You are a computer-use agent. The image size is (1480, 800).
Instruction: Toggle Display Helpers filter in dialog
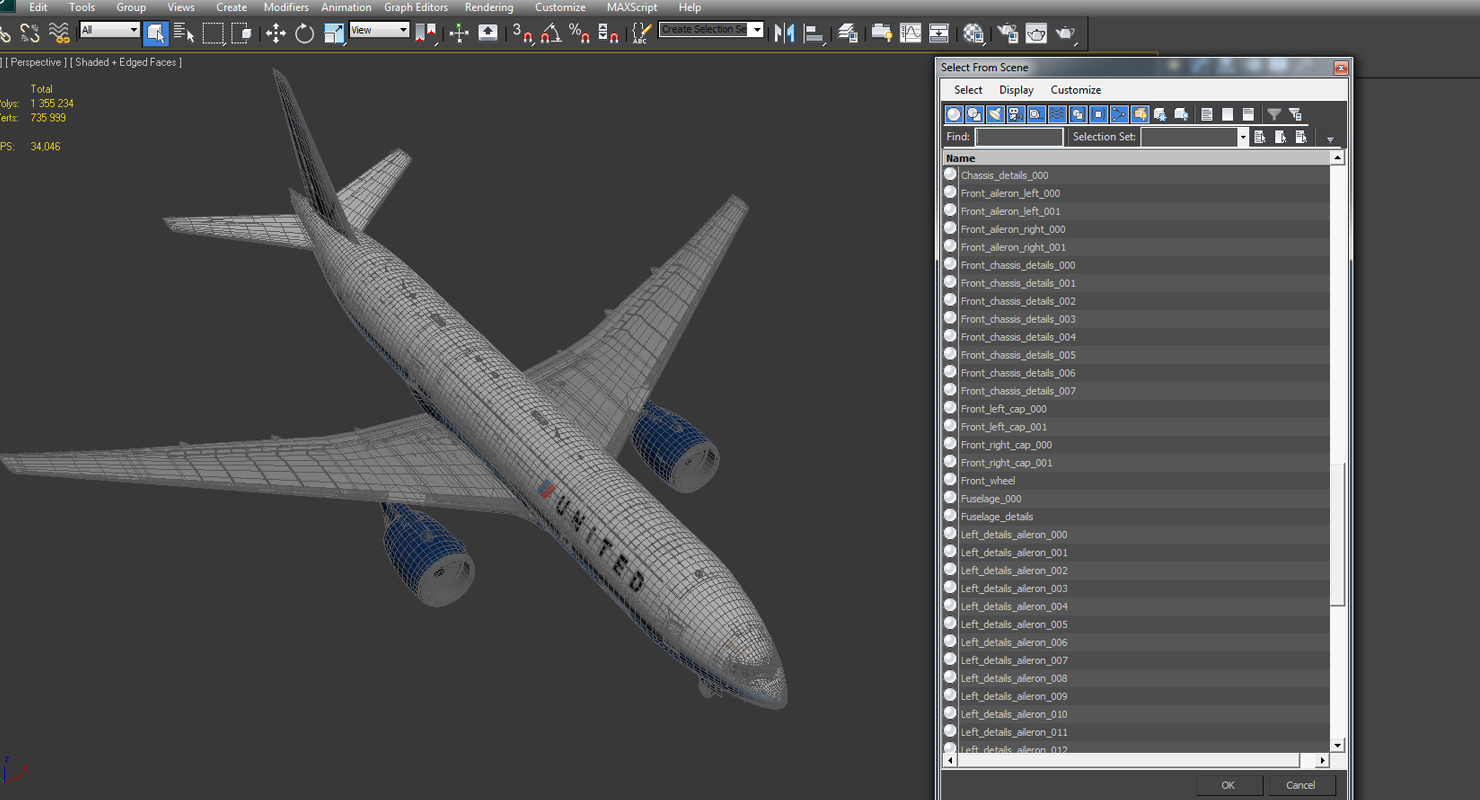click(x=1036, y=114)
